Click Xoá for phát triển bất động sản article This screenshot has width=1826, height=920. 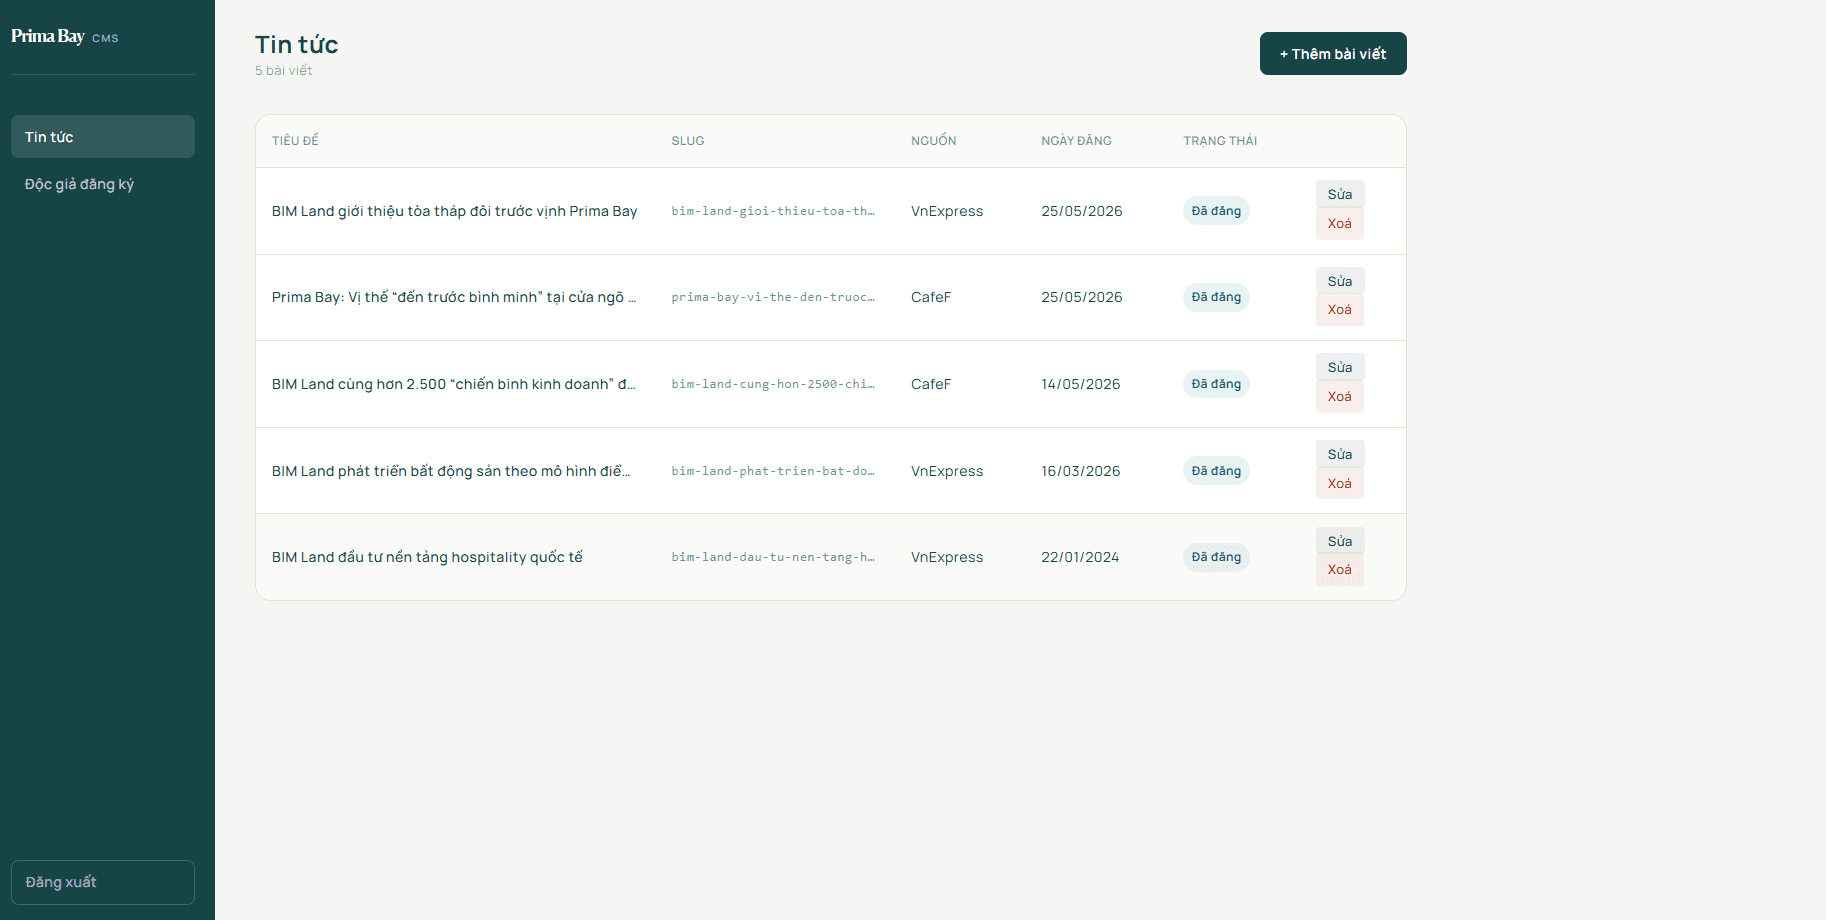[x=1340, y=484]
